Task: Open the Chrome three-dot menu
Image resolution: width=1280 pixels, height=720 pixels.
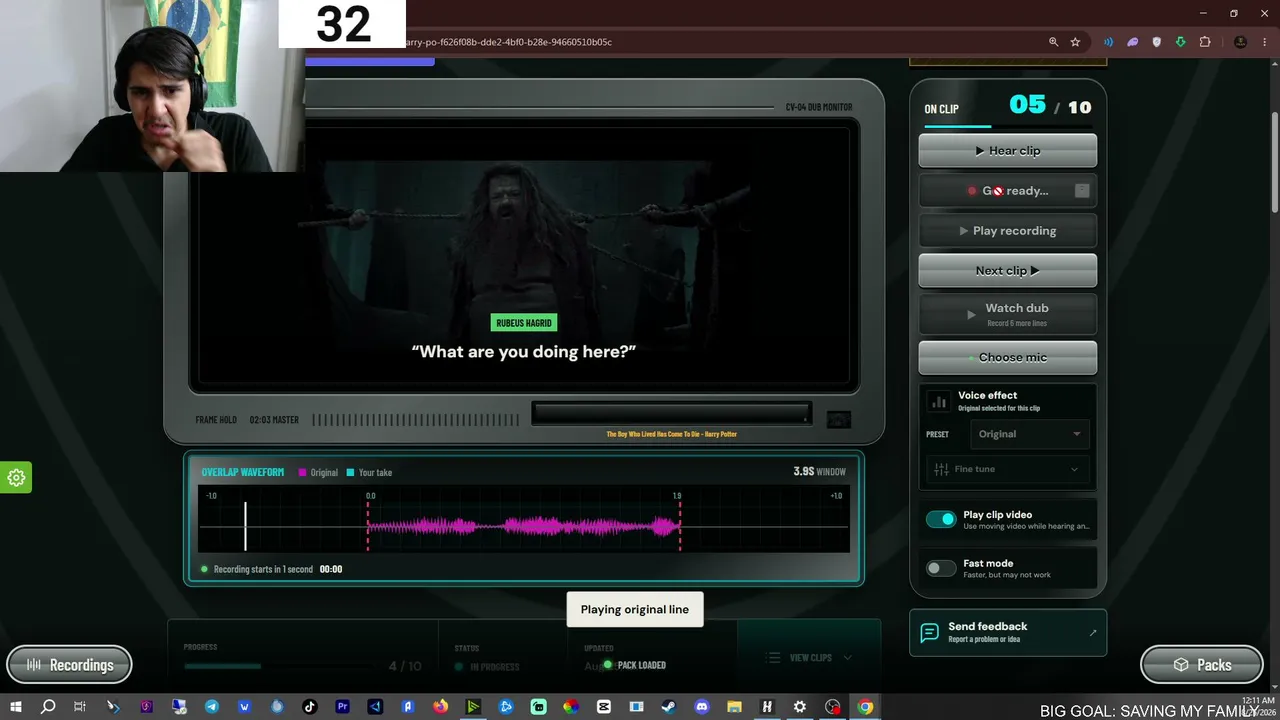Action: tap(1264, 42)
